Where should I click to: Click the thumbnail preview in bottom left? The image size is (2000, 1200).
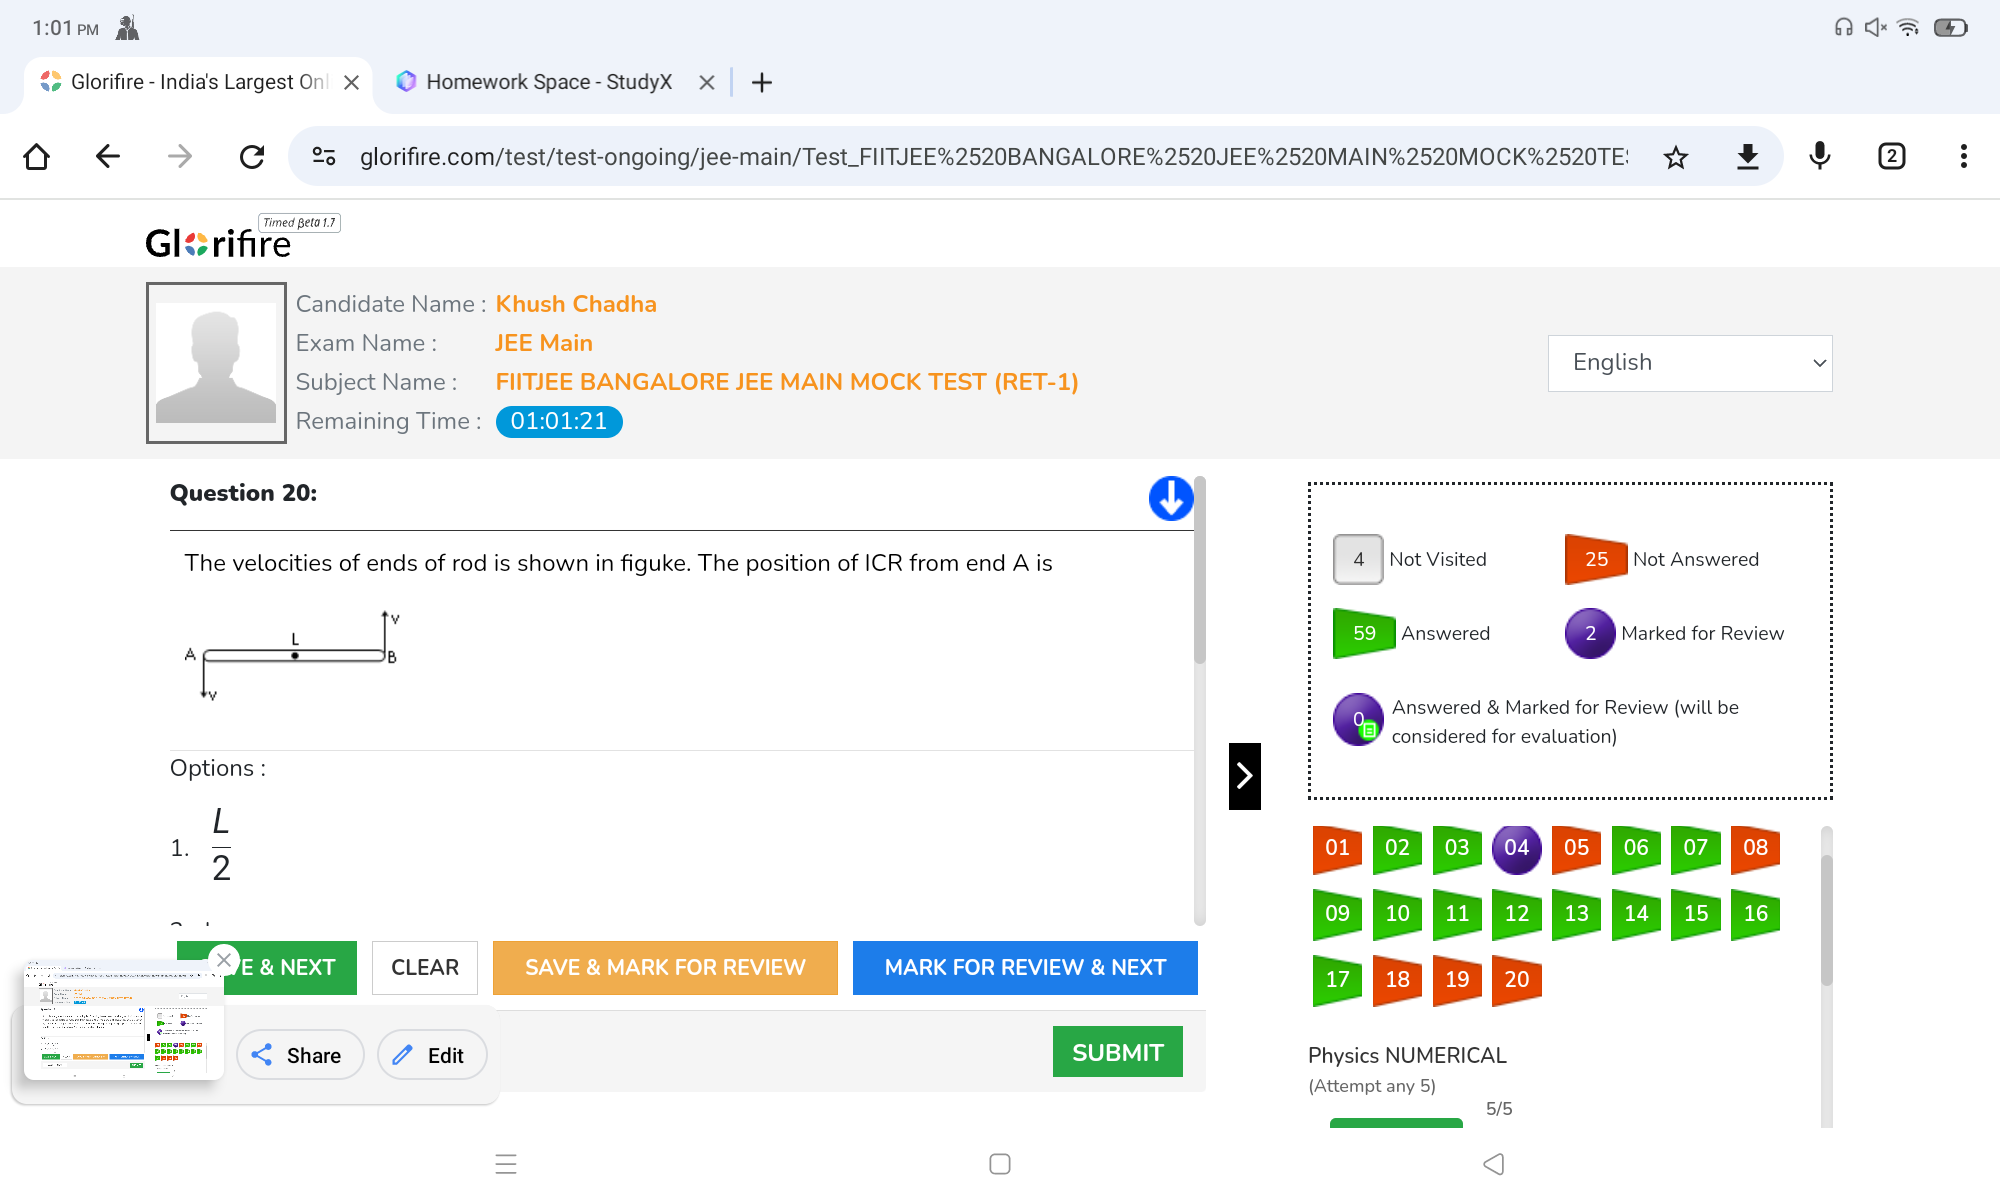tap(120, 1020)
